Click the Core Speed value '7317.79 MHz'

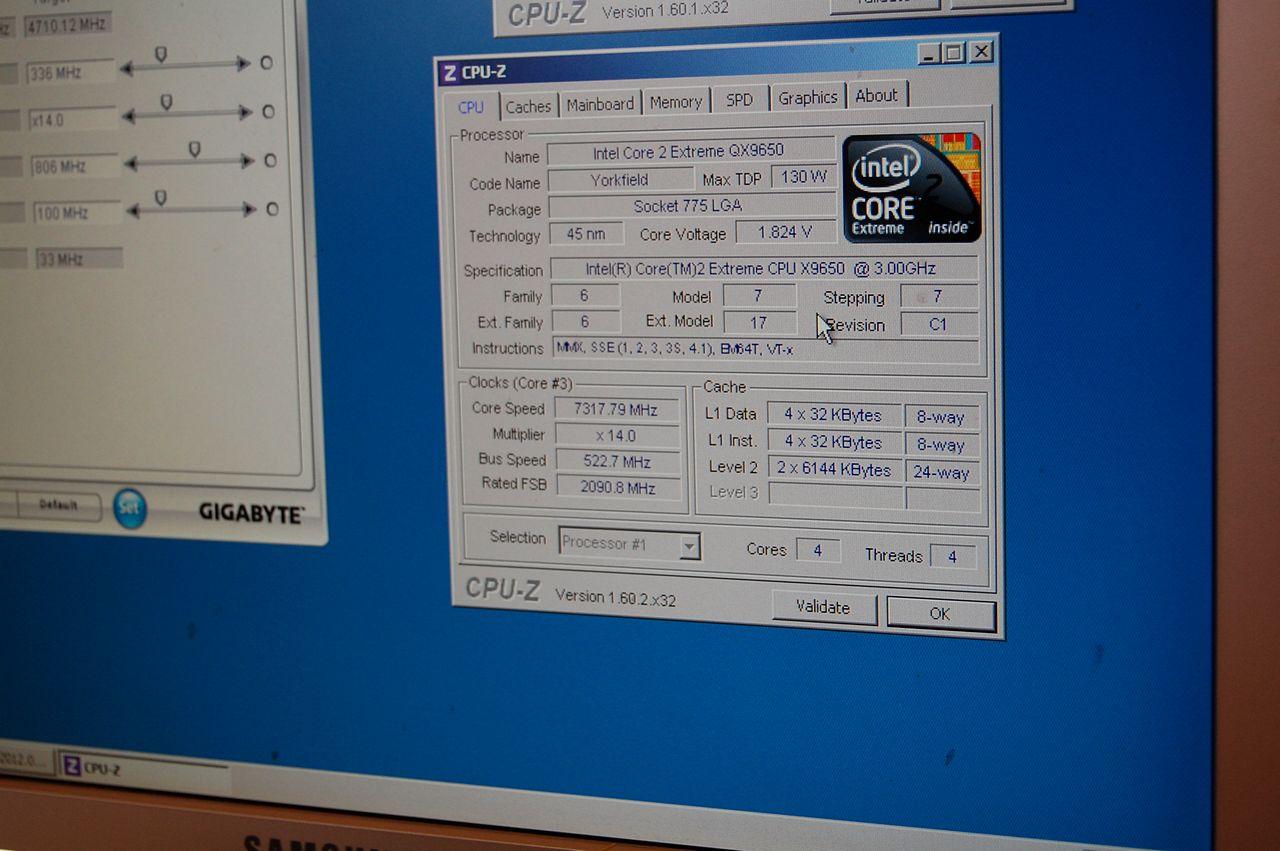pyautogui.click(x=617, y=410)
